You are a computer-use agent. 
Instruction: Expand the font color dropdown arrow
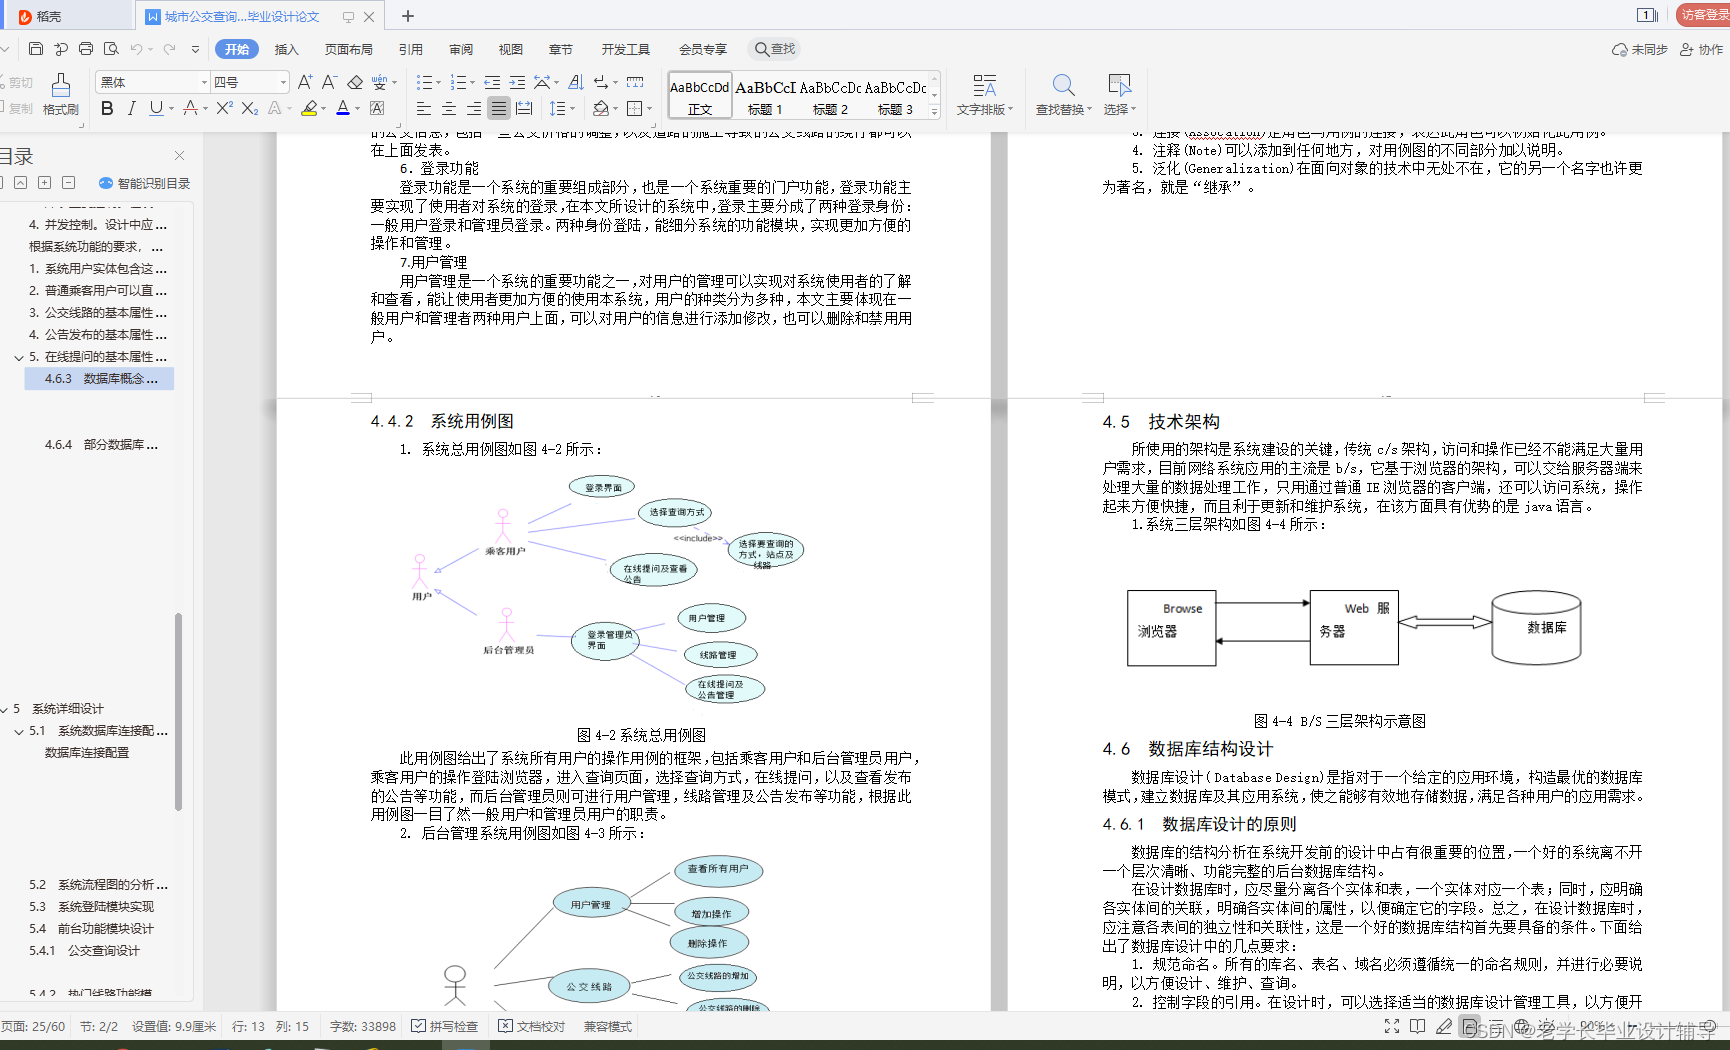356,109
